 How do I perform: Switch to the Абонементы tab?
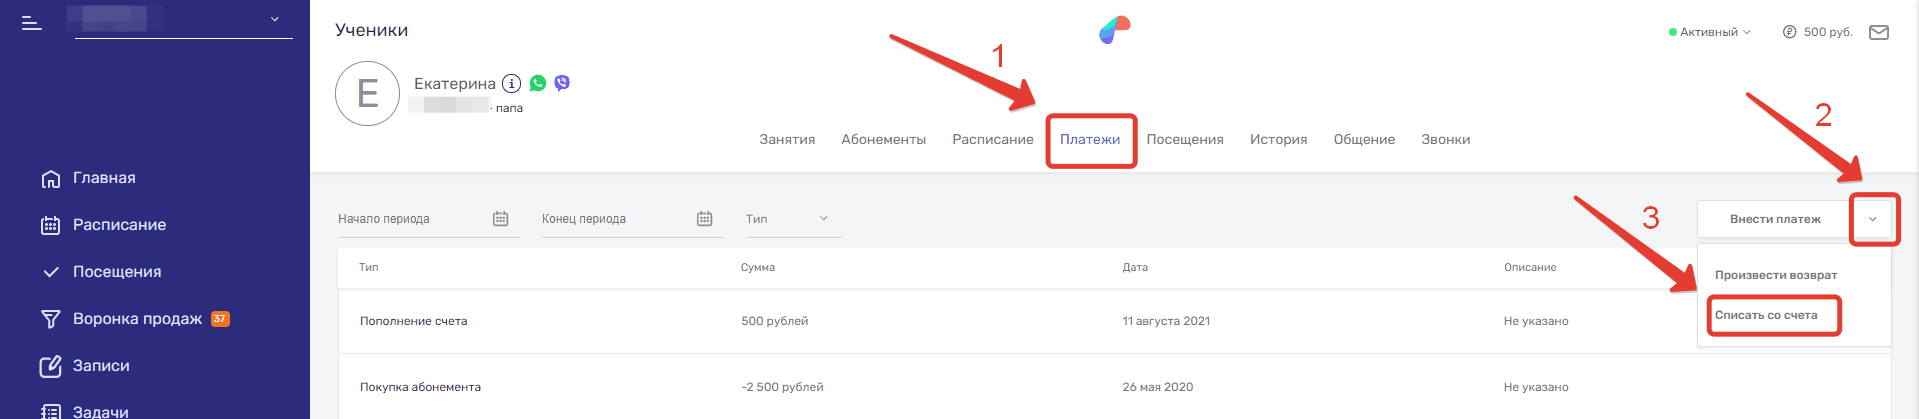883,140
